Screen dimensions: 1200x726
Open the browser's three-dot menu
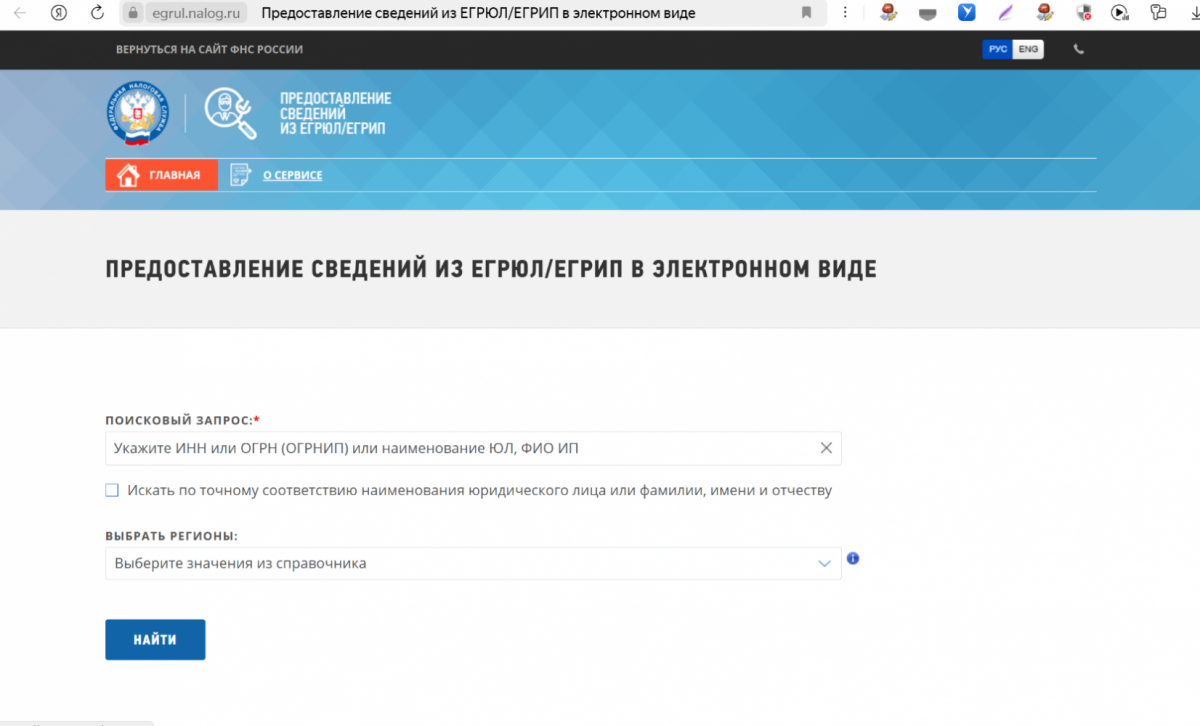(x=846, y=13)
